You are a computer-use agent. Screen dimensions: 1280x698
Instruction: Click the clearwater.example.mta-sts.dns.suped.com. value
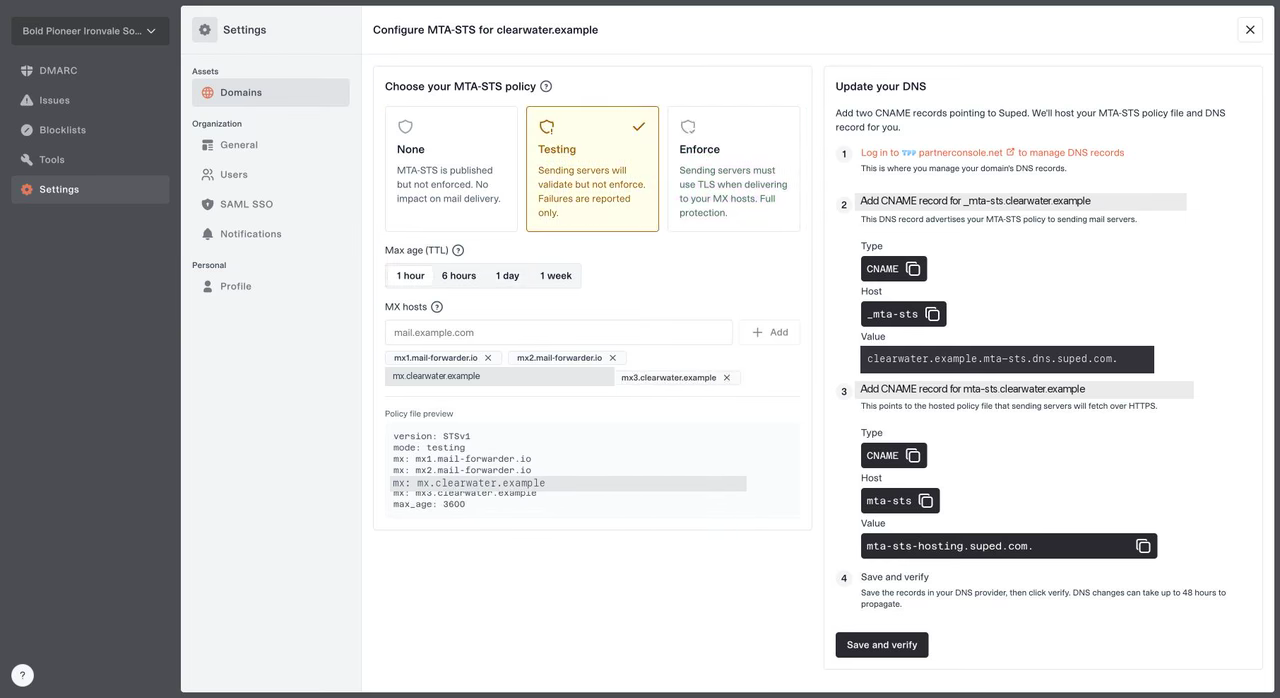click(x=1007, y=359)
